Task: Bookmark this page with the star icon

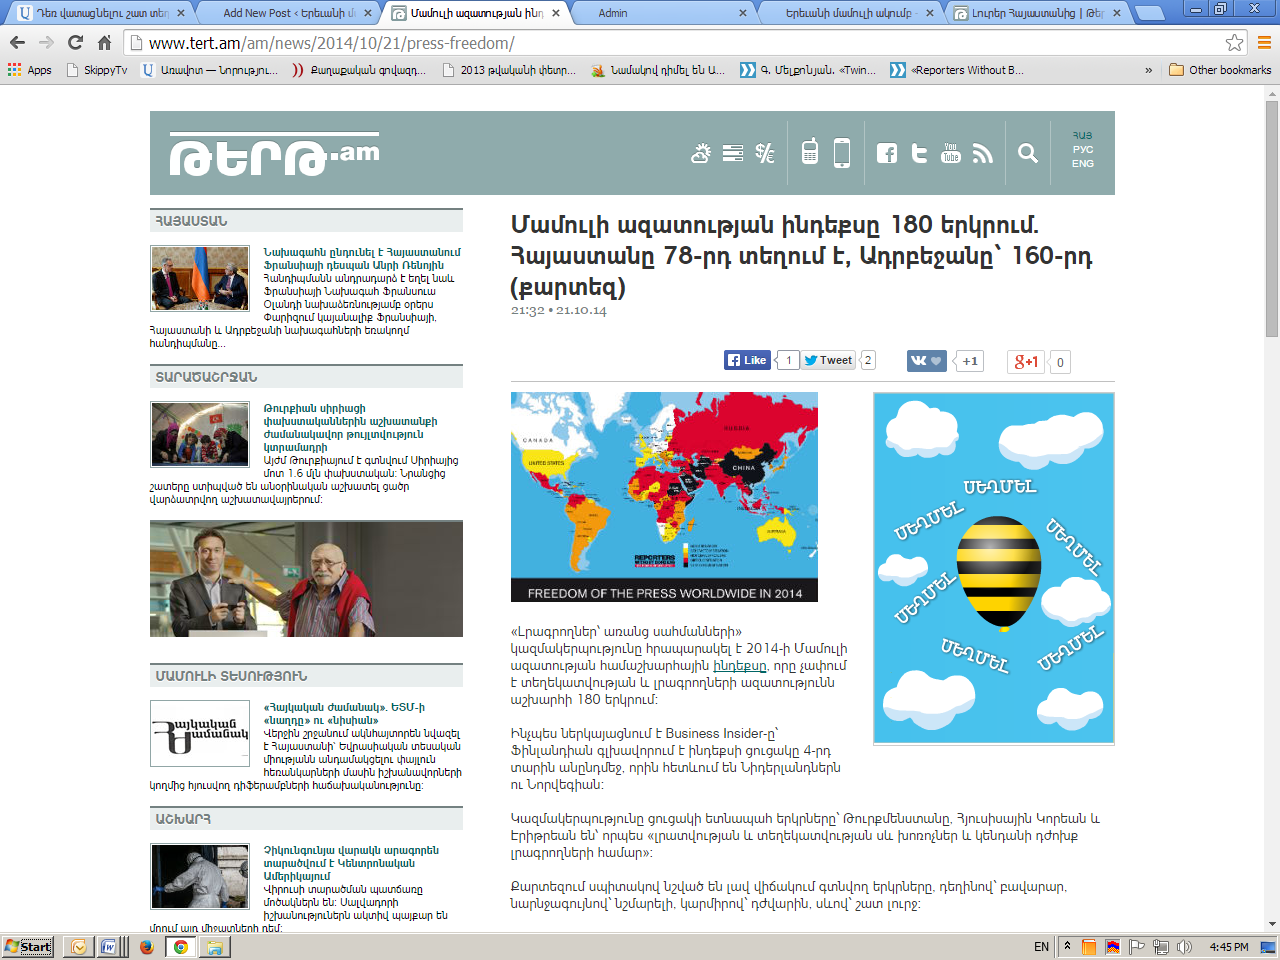Action: [x=1235, y=43]
